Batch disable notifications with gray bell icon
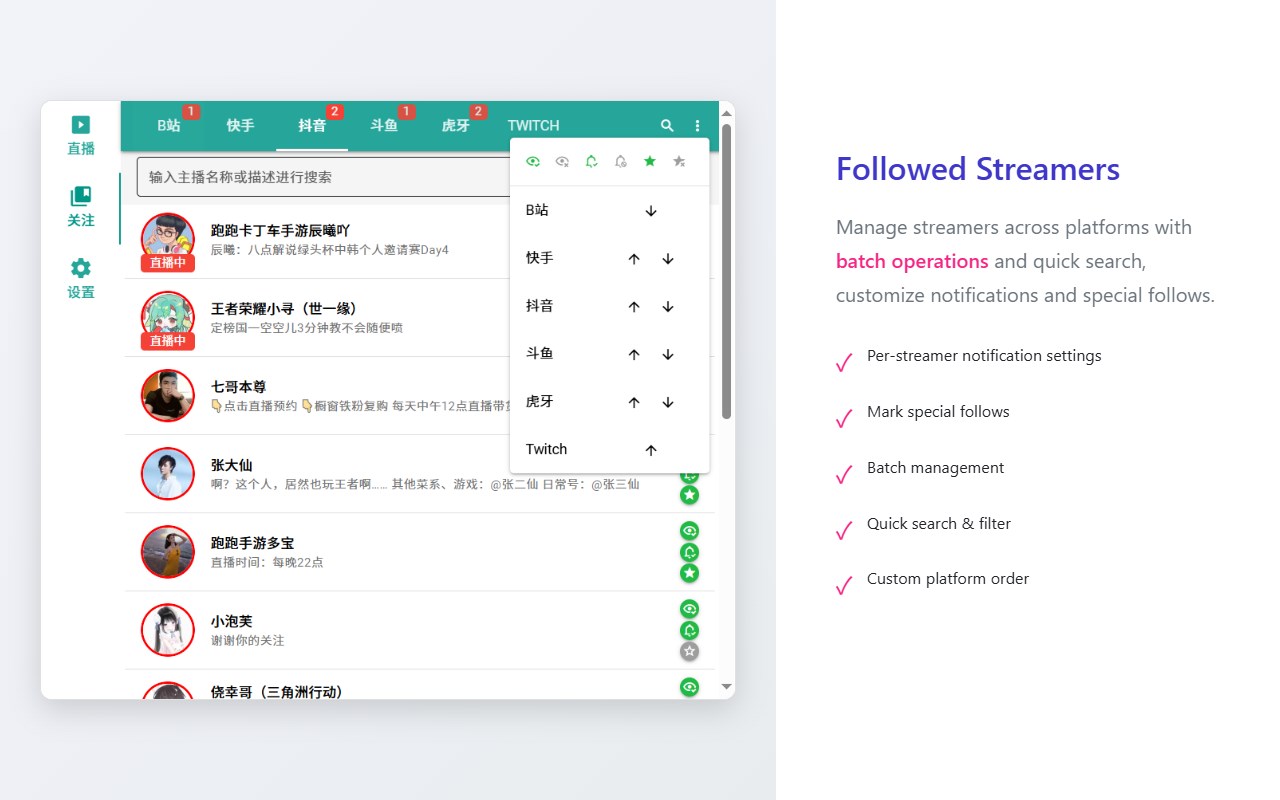1280x800 pixels. click(x=620, y=161)
